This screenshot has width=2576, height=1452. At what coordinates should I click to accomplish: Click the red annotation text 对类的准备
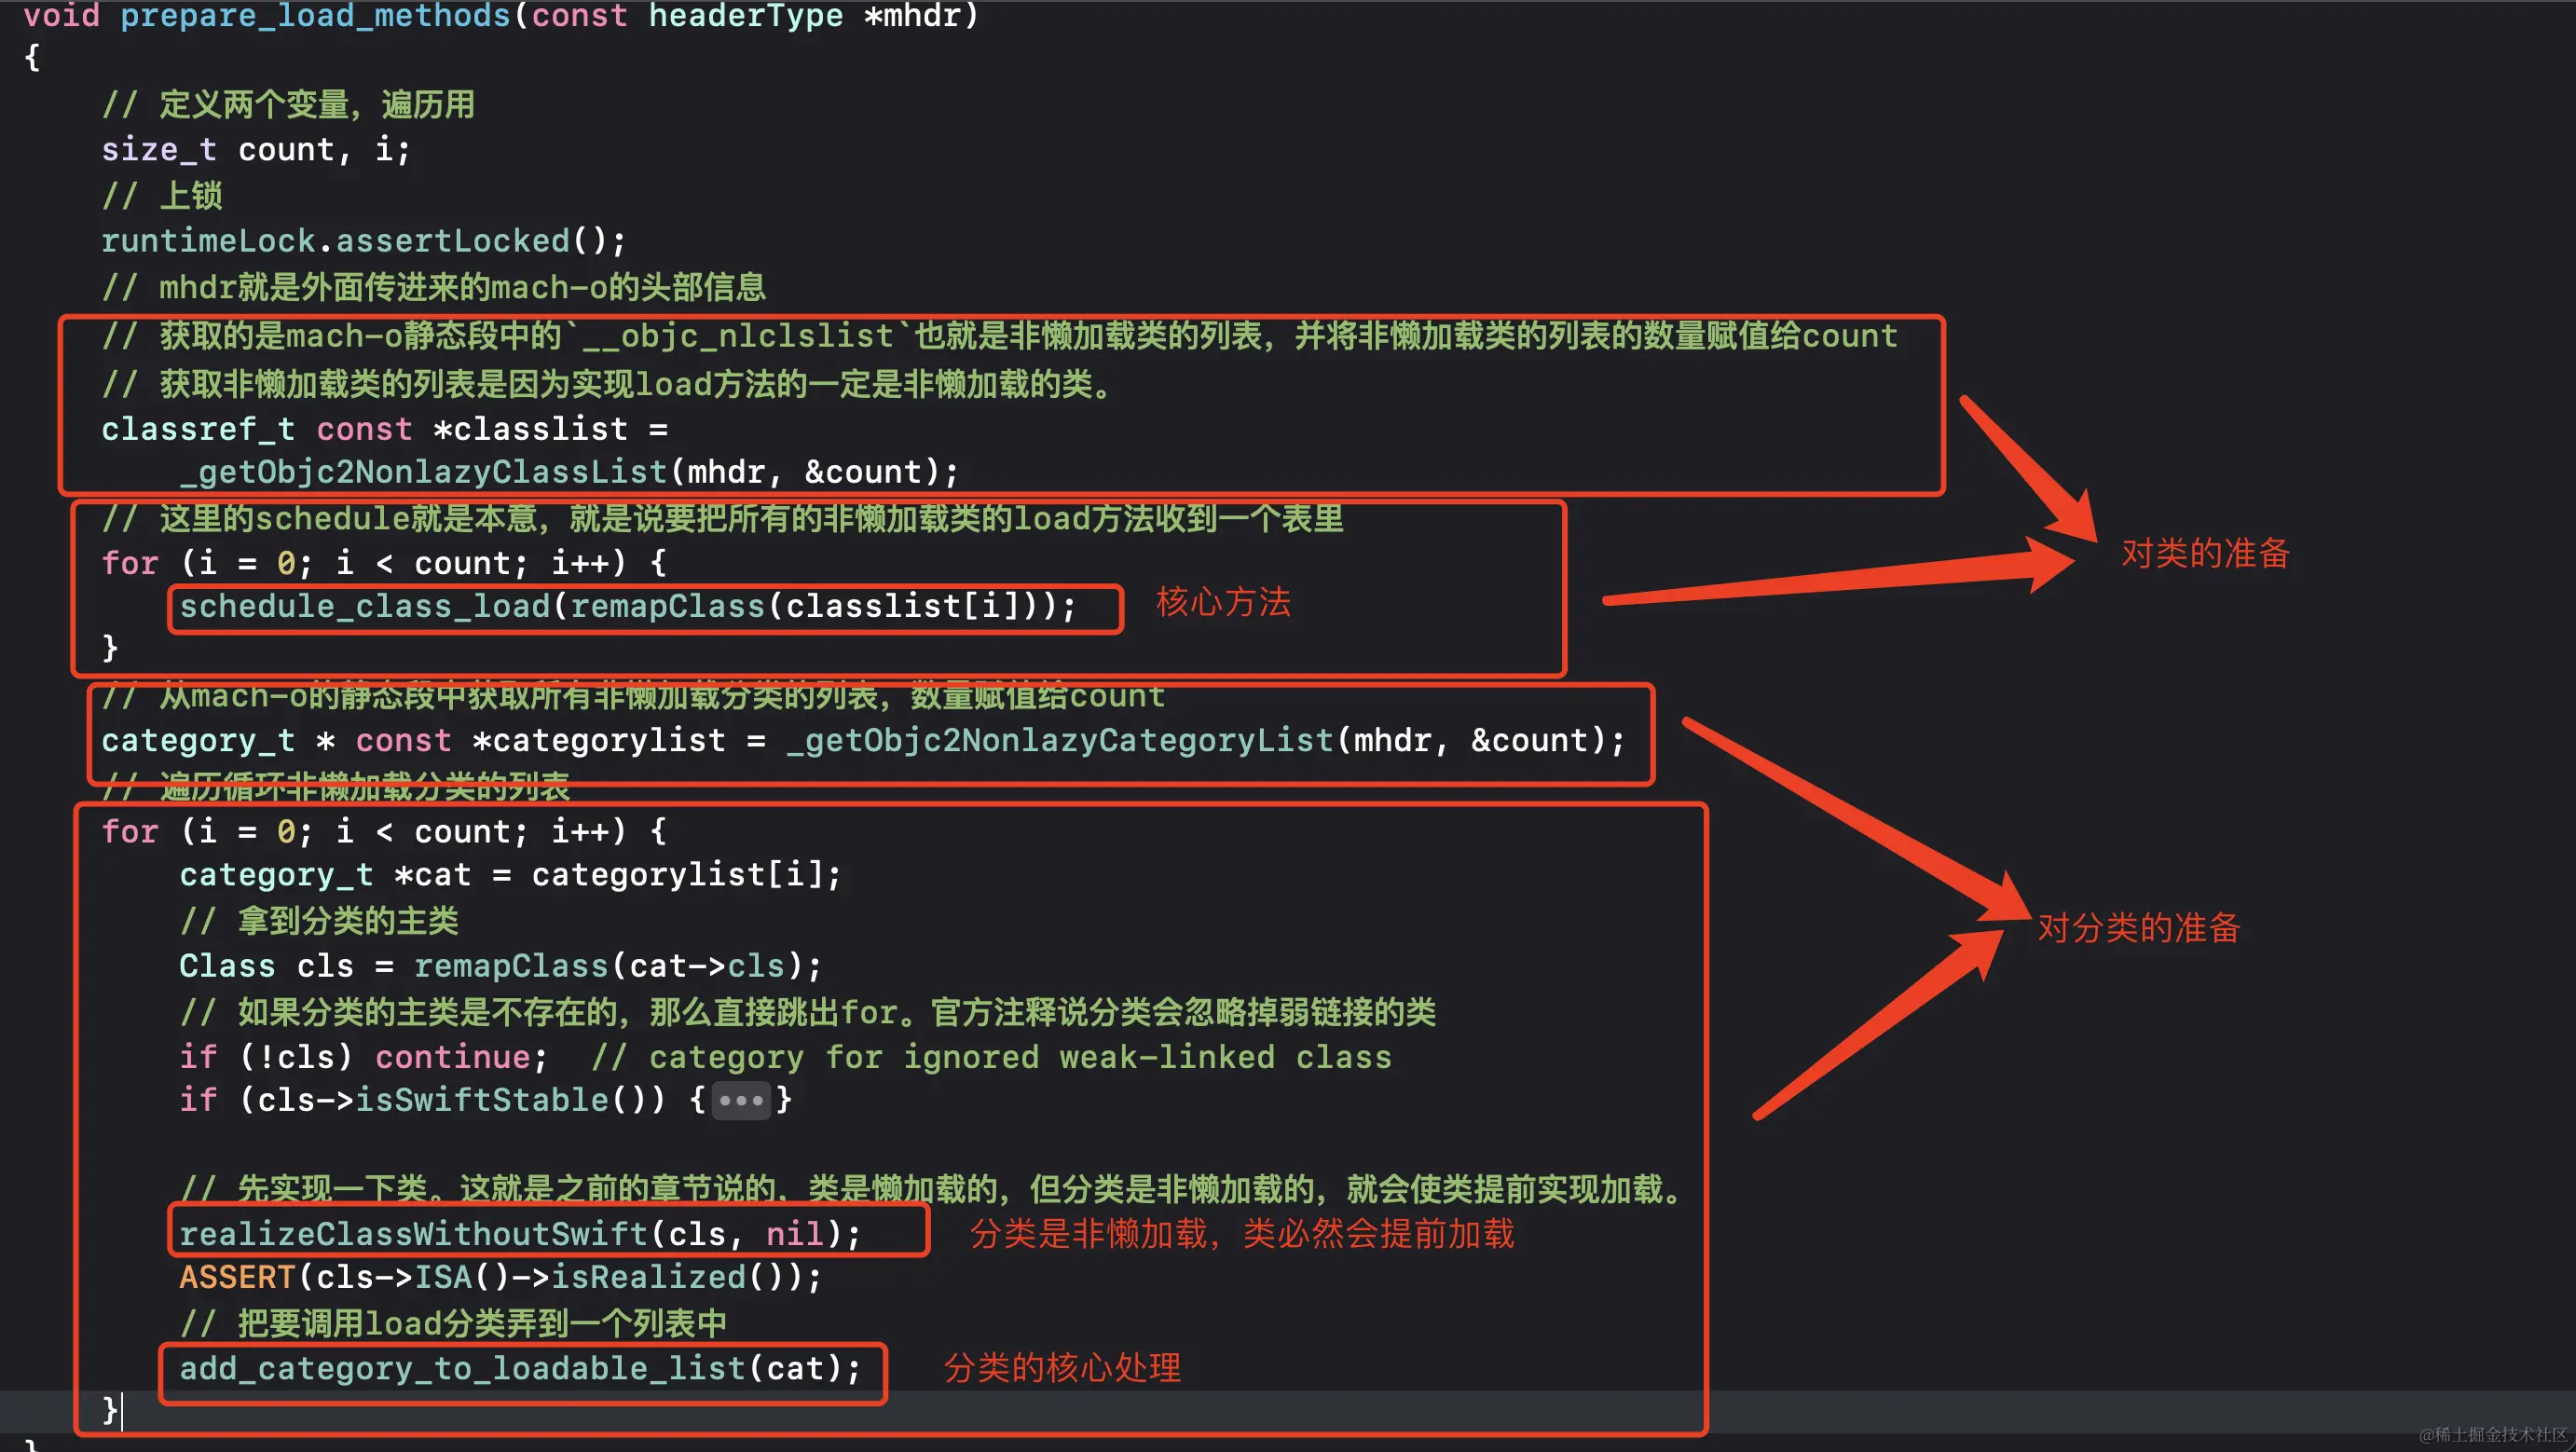2204,554
